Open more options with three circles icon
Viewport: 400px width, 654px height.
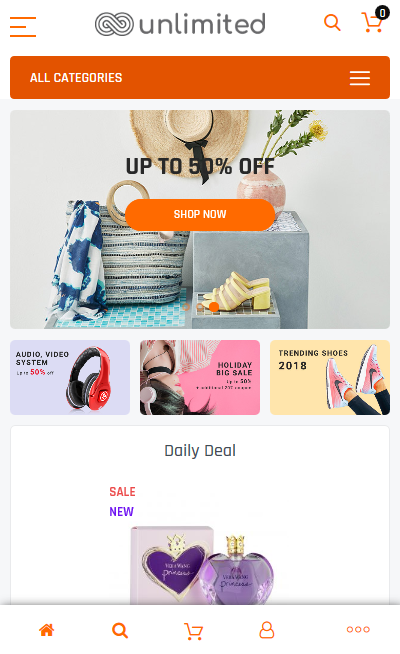(x=358, y=629)
